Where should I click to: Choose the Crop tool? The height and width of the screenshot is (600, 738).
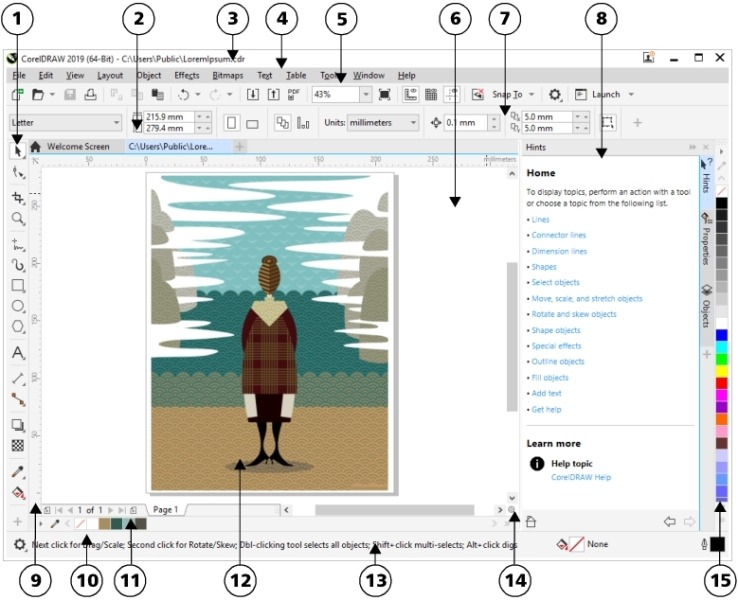click(x=18, y=198)
